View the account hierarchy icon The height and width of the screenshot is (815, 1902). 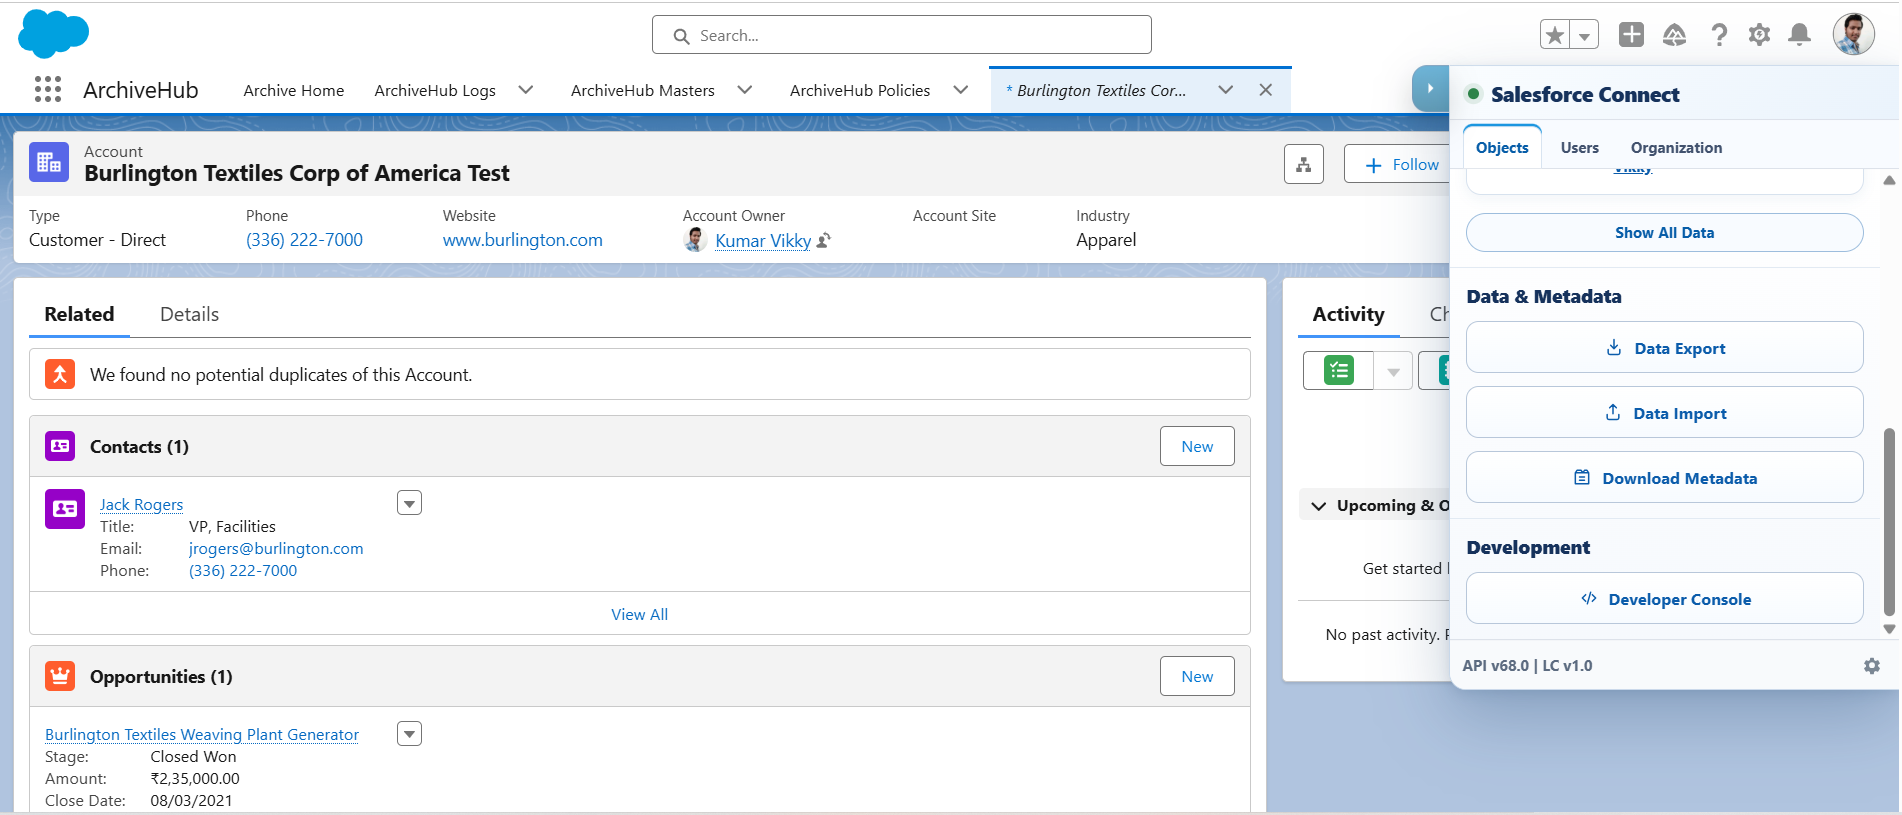coord(1304,164)
